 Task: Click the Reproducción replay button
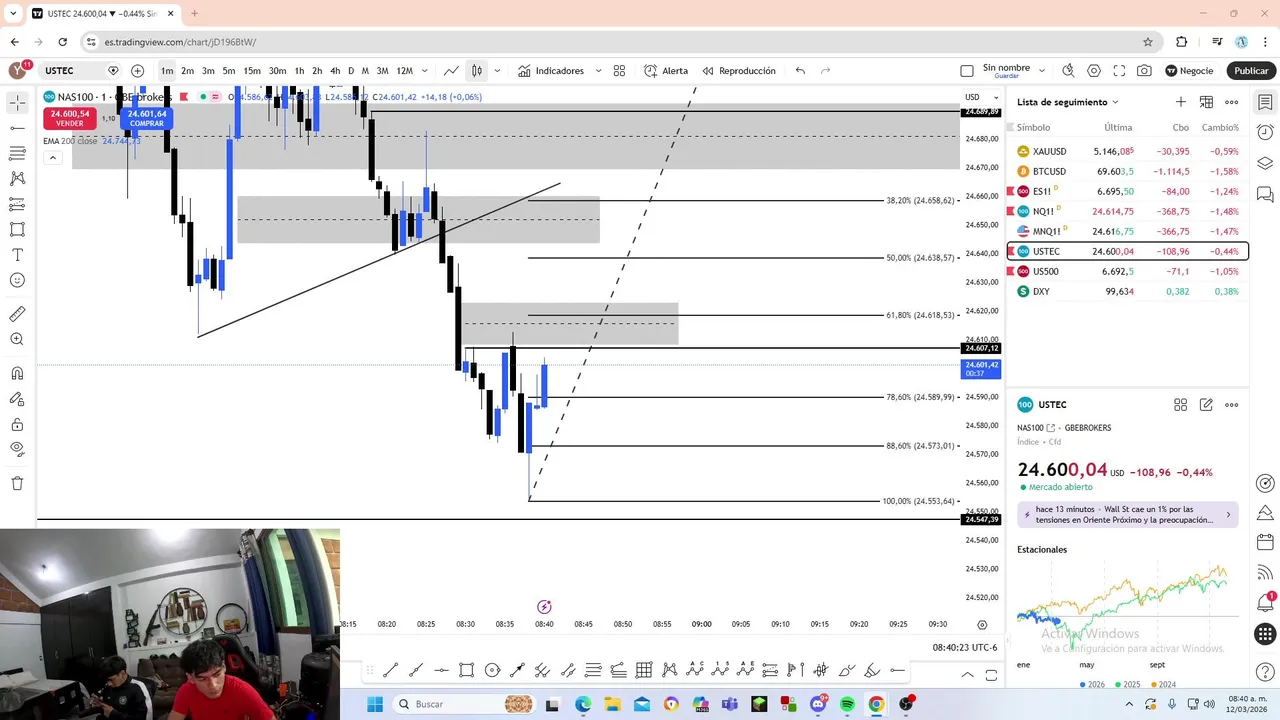point(739,71)
